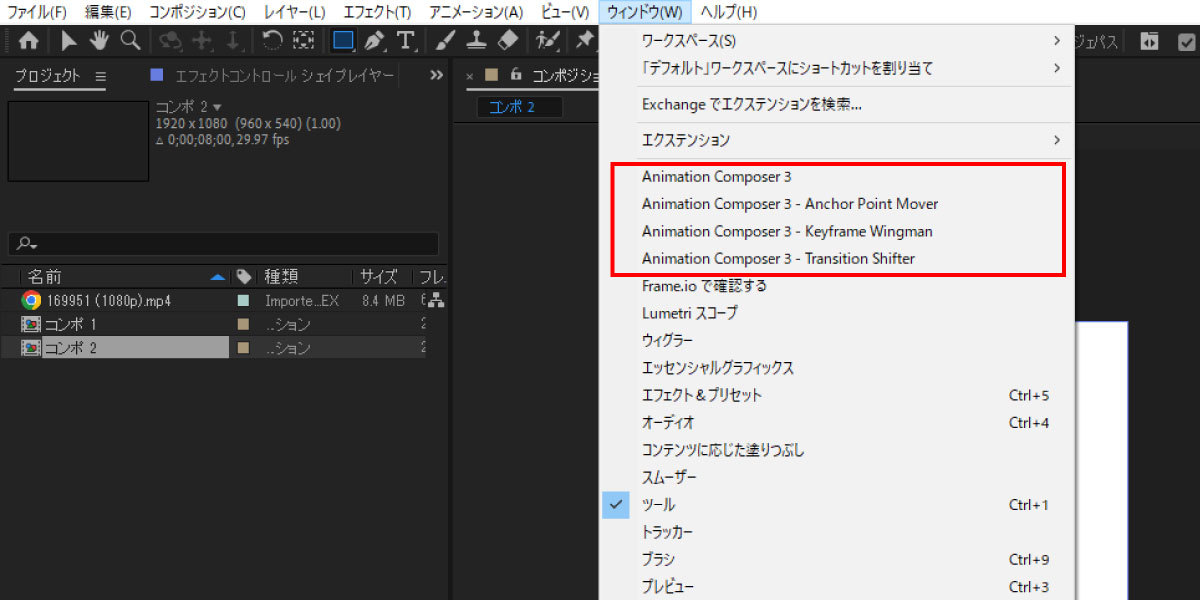1200x600 pixels.
Task: Sort by the 種類 column header
Action: [x=281, y=277]
